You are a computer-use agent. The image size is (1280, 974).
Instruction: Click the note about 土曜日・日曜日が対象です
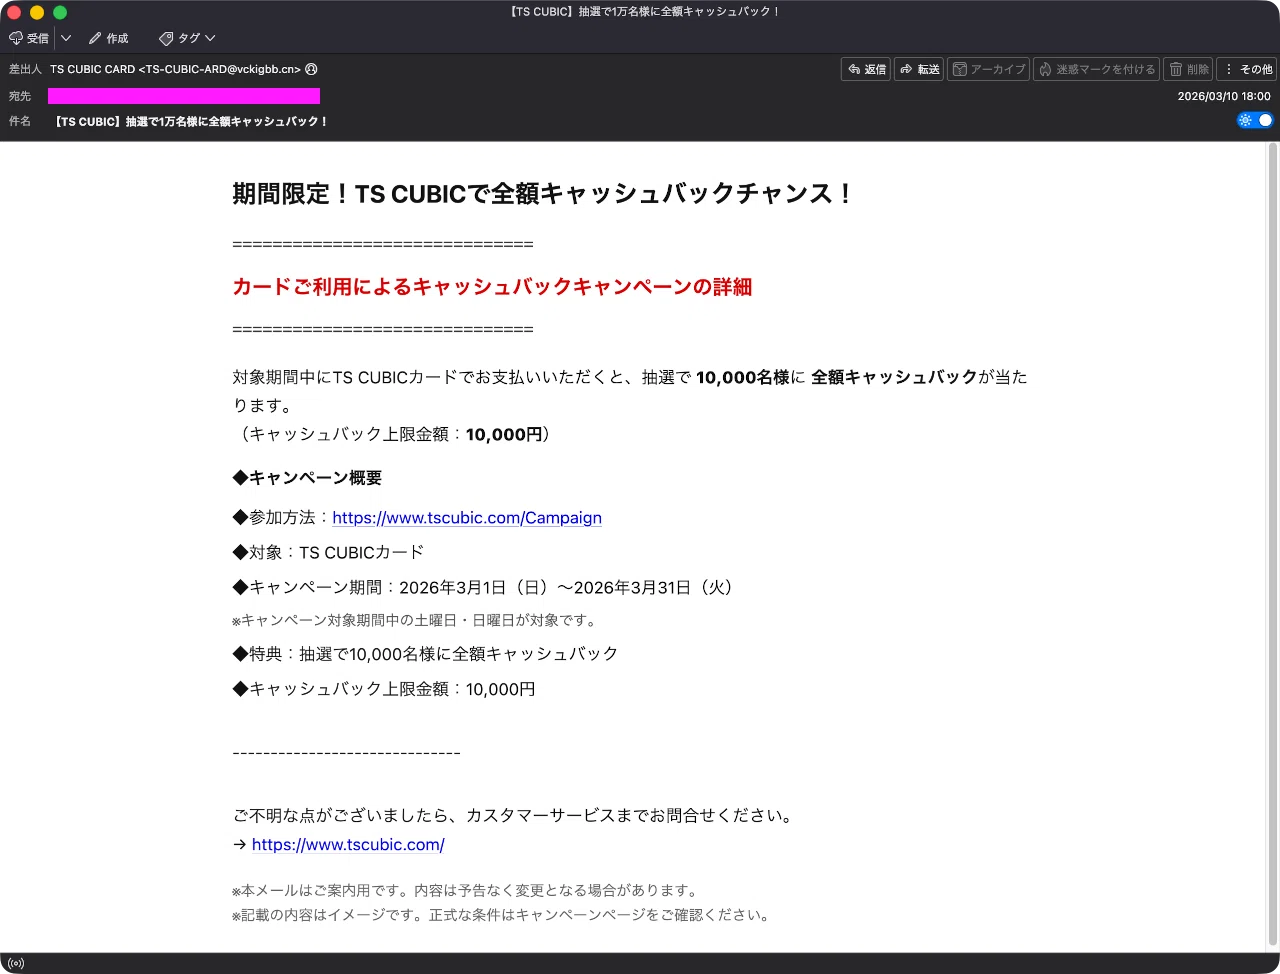tap(415, 621)
